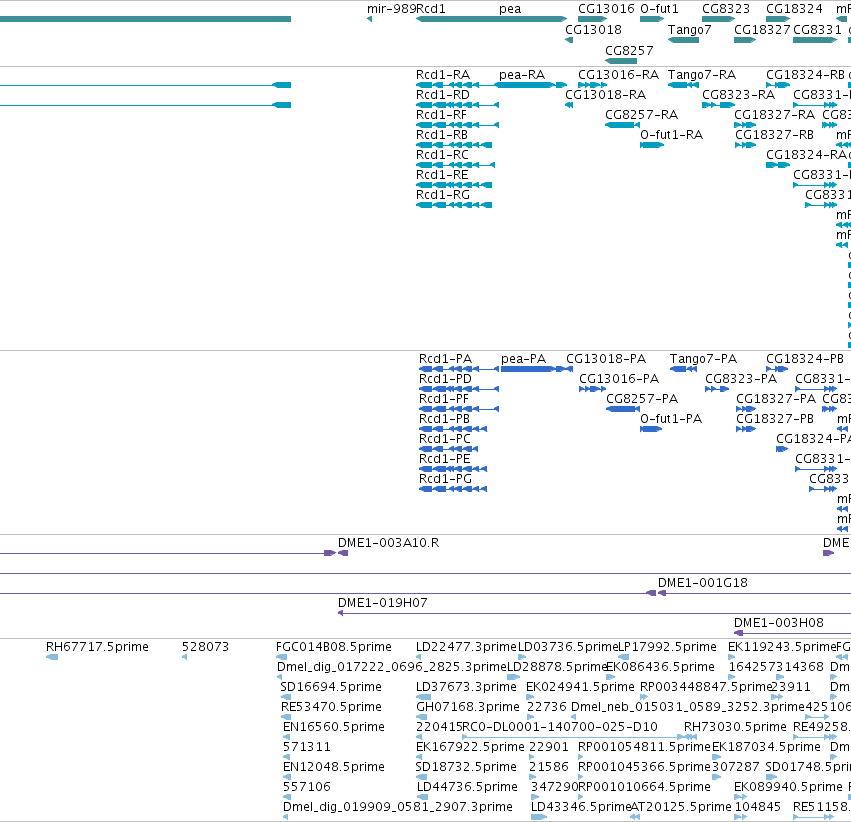Click transcript label CG18327-RA
The image size is (851, 822).
pyautogui.click(x=774, y=115)
